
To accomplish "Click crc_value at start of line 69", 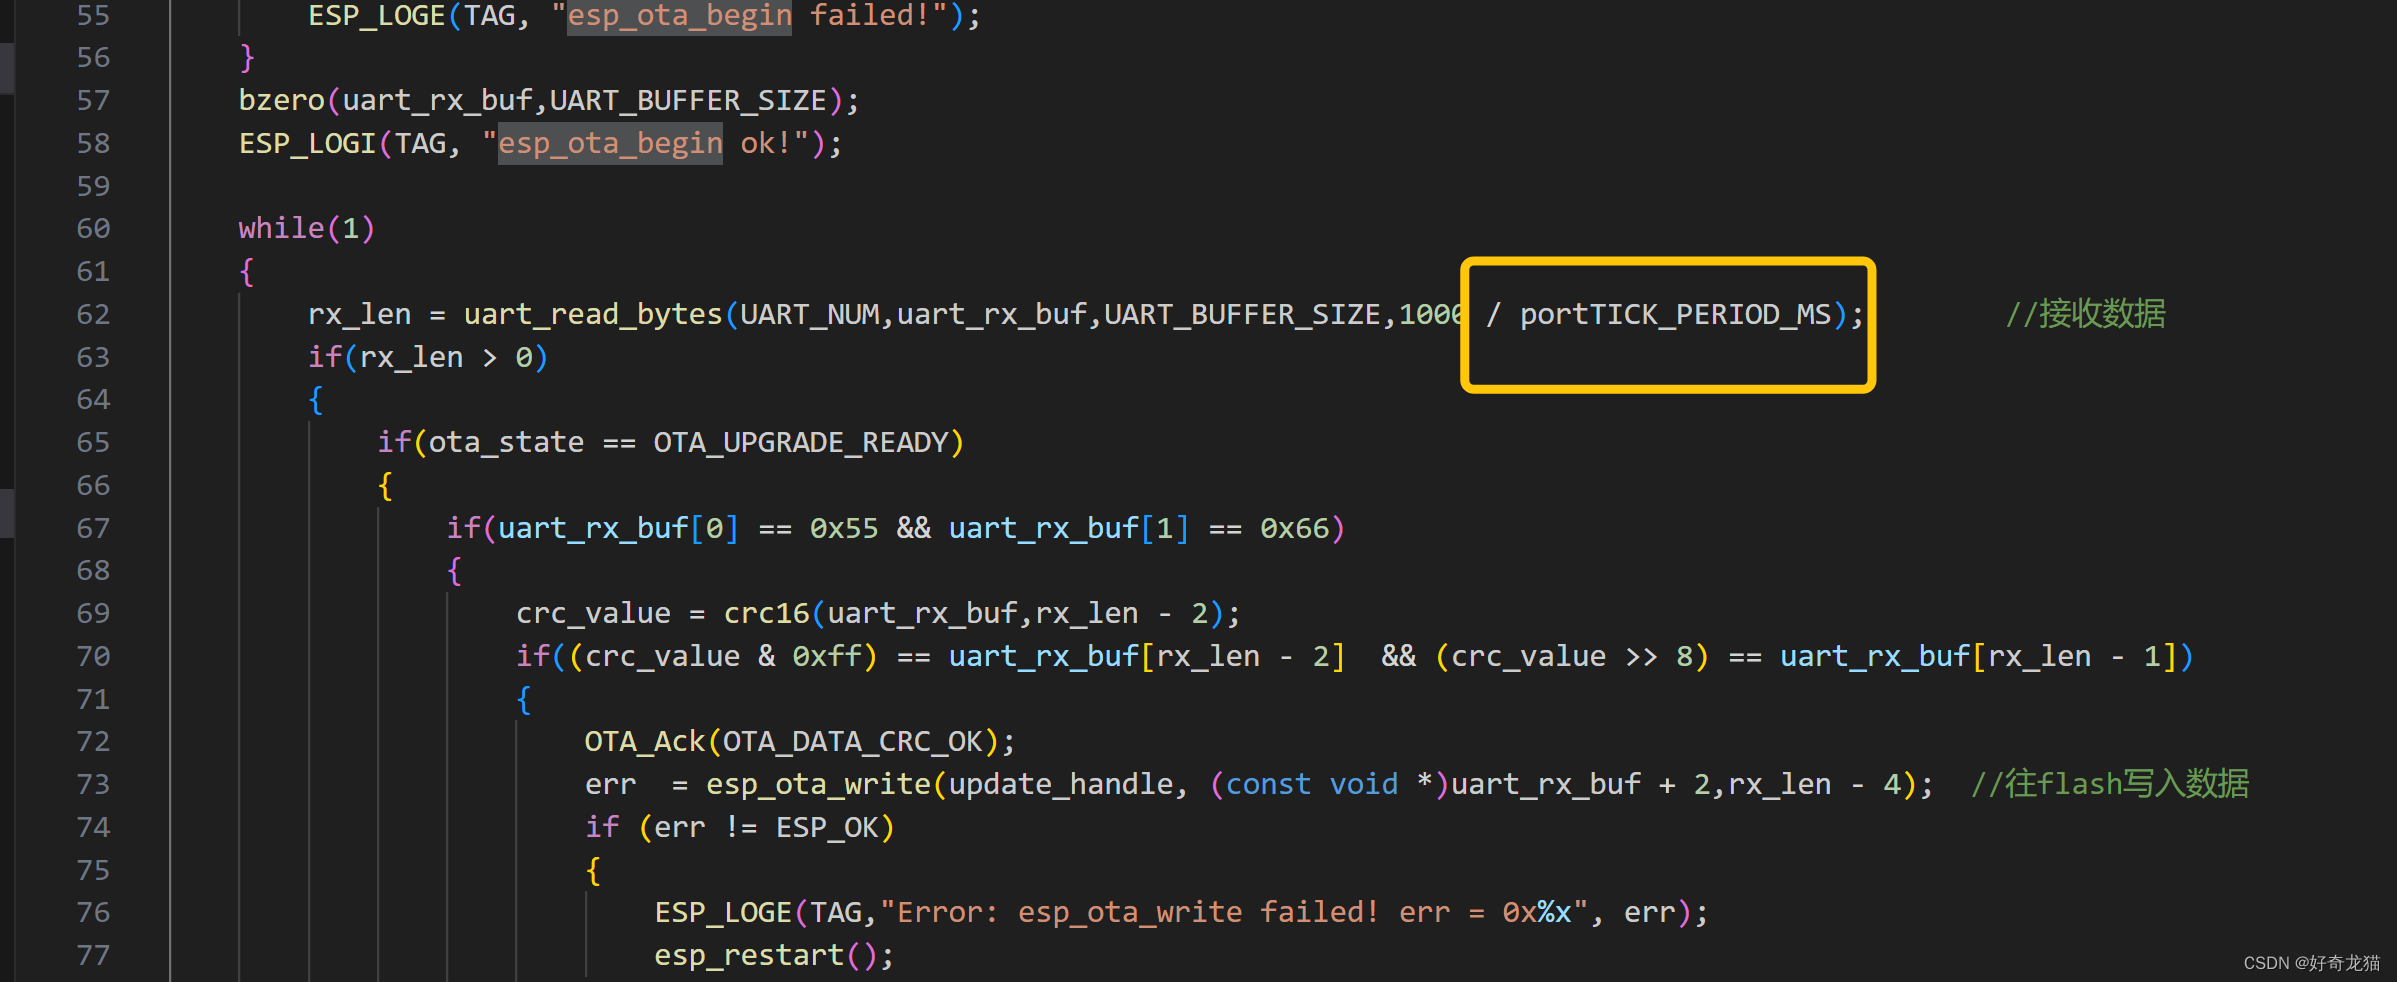I will pos(594,614).
